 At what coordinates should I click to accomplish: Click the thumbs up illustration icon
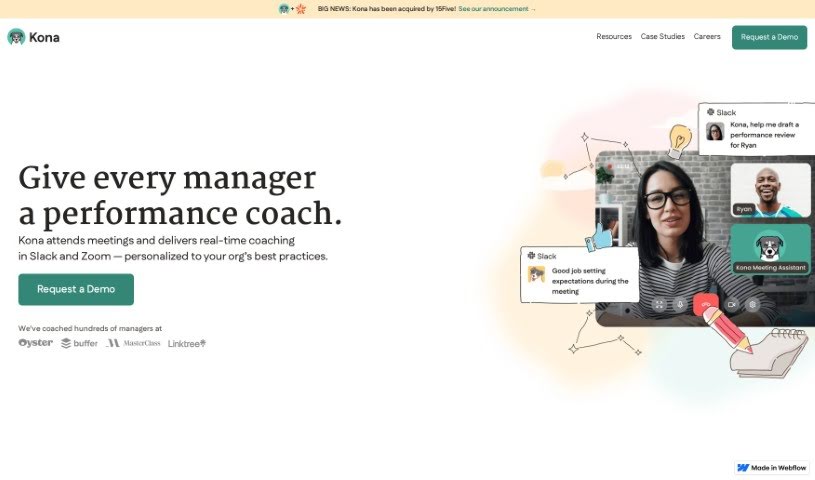598,238
